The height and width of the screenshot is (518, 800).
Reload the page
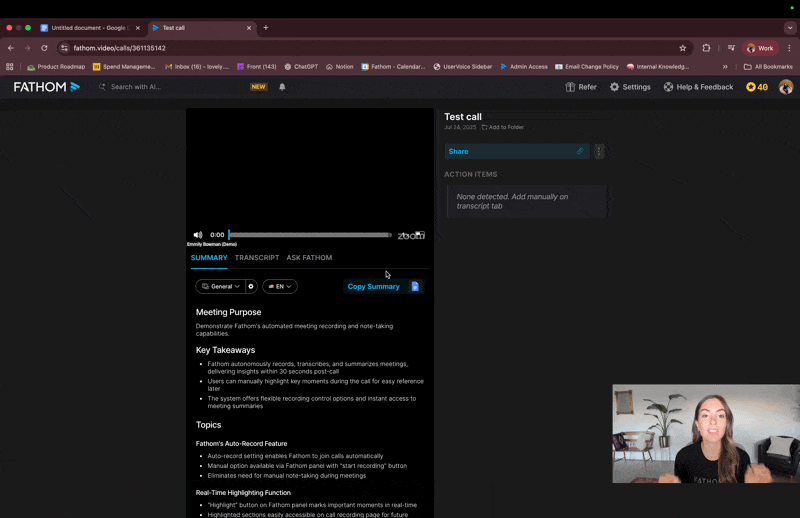click(44, 48)
